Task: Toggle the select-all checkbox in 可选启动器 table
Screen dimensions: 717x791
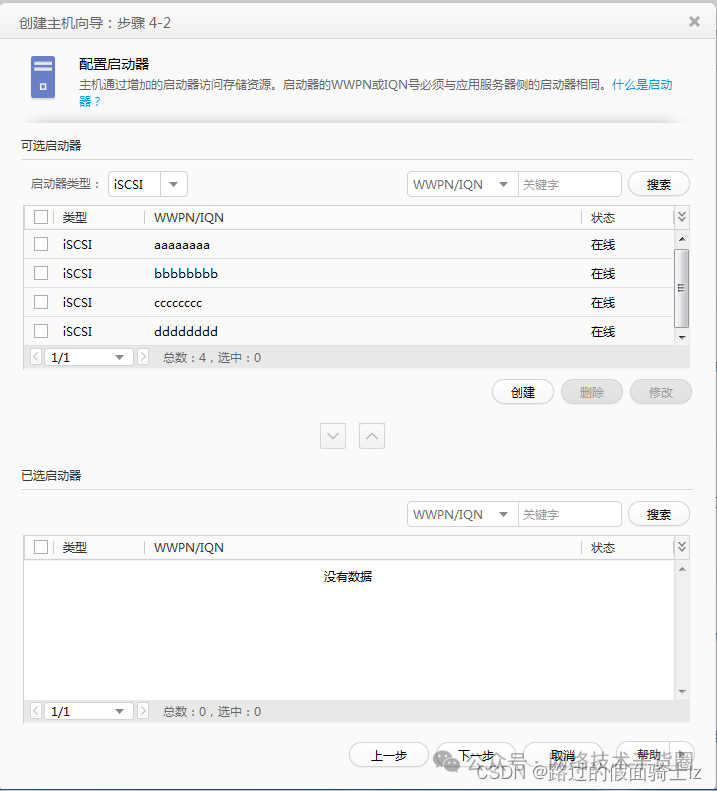Action: (x=41, y=217)
